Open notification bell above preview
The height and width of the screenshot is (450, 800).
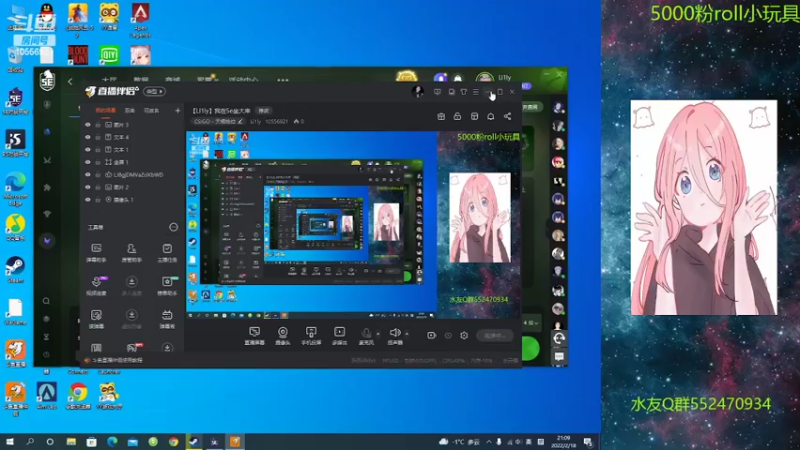tap(490, 116)
